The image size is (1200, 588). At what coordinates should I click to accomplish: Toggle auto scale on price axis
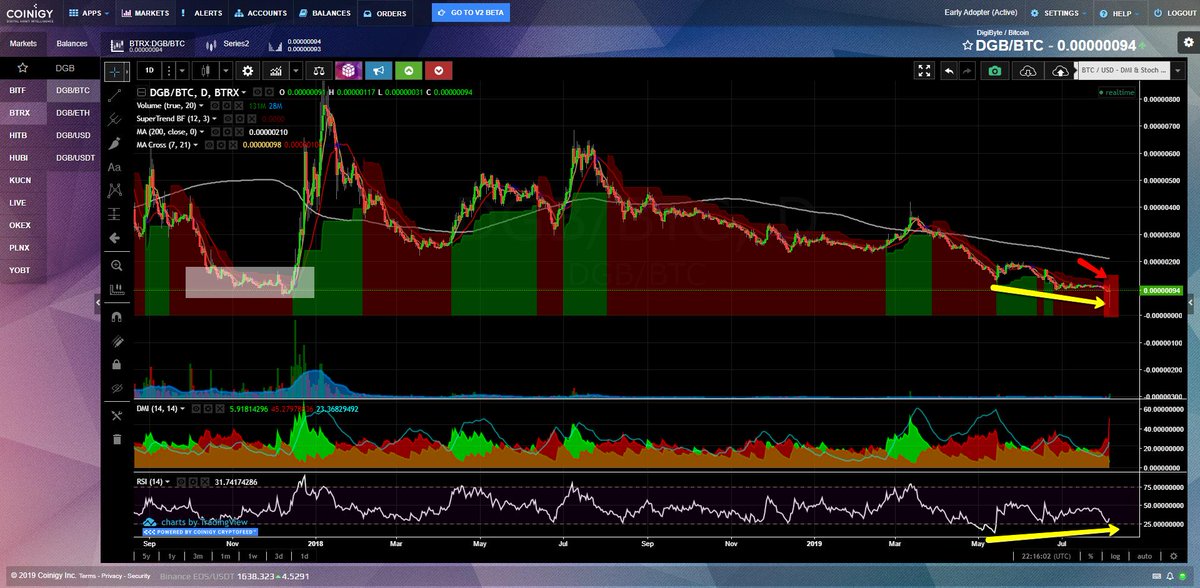[x=1145, y=556]
